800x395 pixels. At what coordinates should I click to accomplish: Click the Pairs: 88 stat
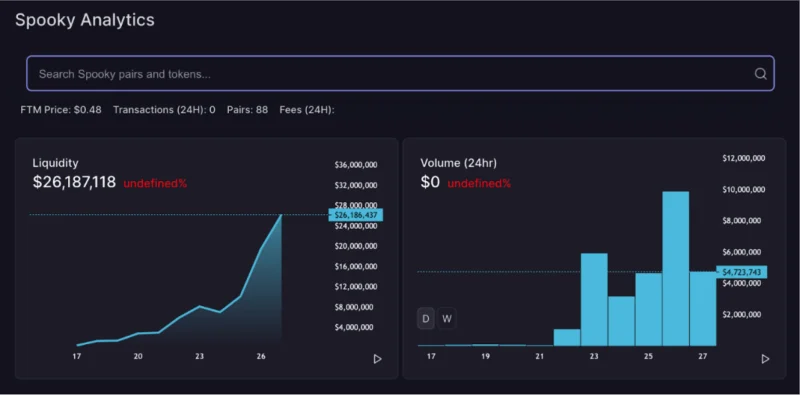(247, 110)
